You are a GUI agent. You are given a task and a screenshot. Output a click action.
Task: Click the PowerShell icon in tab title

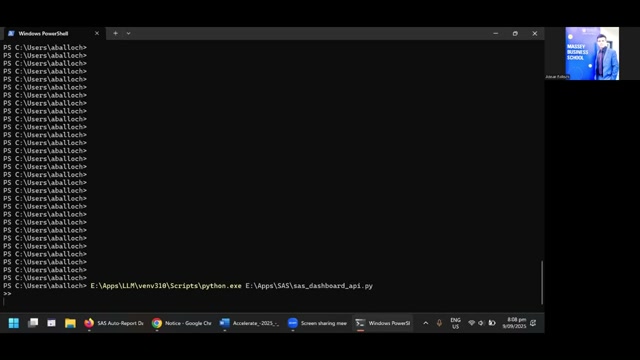click(x=11, y=33)
